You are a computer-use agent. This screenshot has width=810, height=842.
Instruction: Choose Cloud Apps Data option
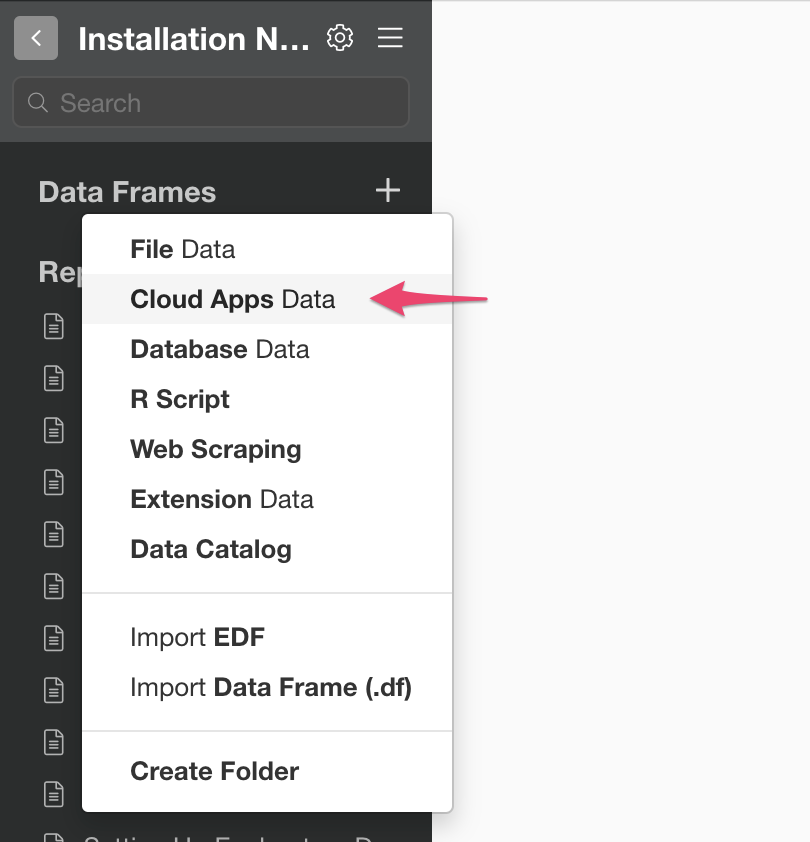pos(233,299)
